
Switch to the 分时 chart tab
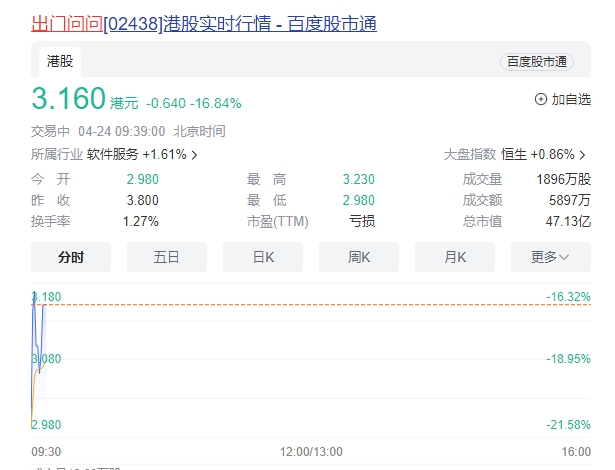[x=71, y=257]
